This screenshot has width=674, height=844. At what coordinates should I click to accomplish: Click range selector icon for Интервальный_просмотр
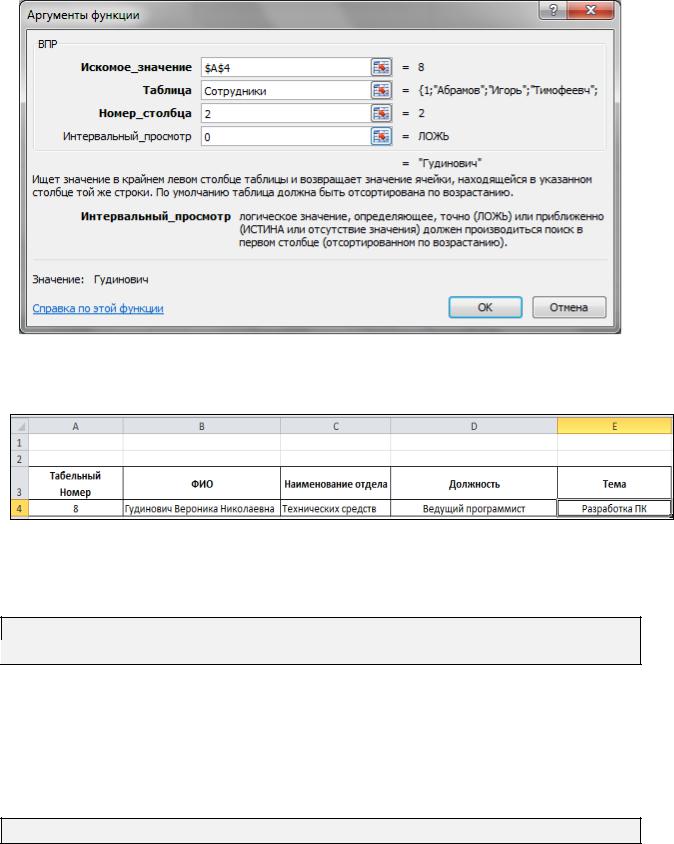(x=381, y=136)
